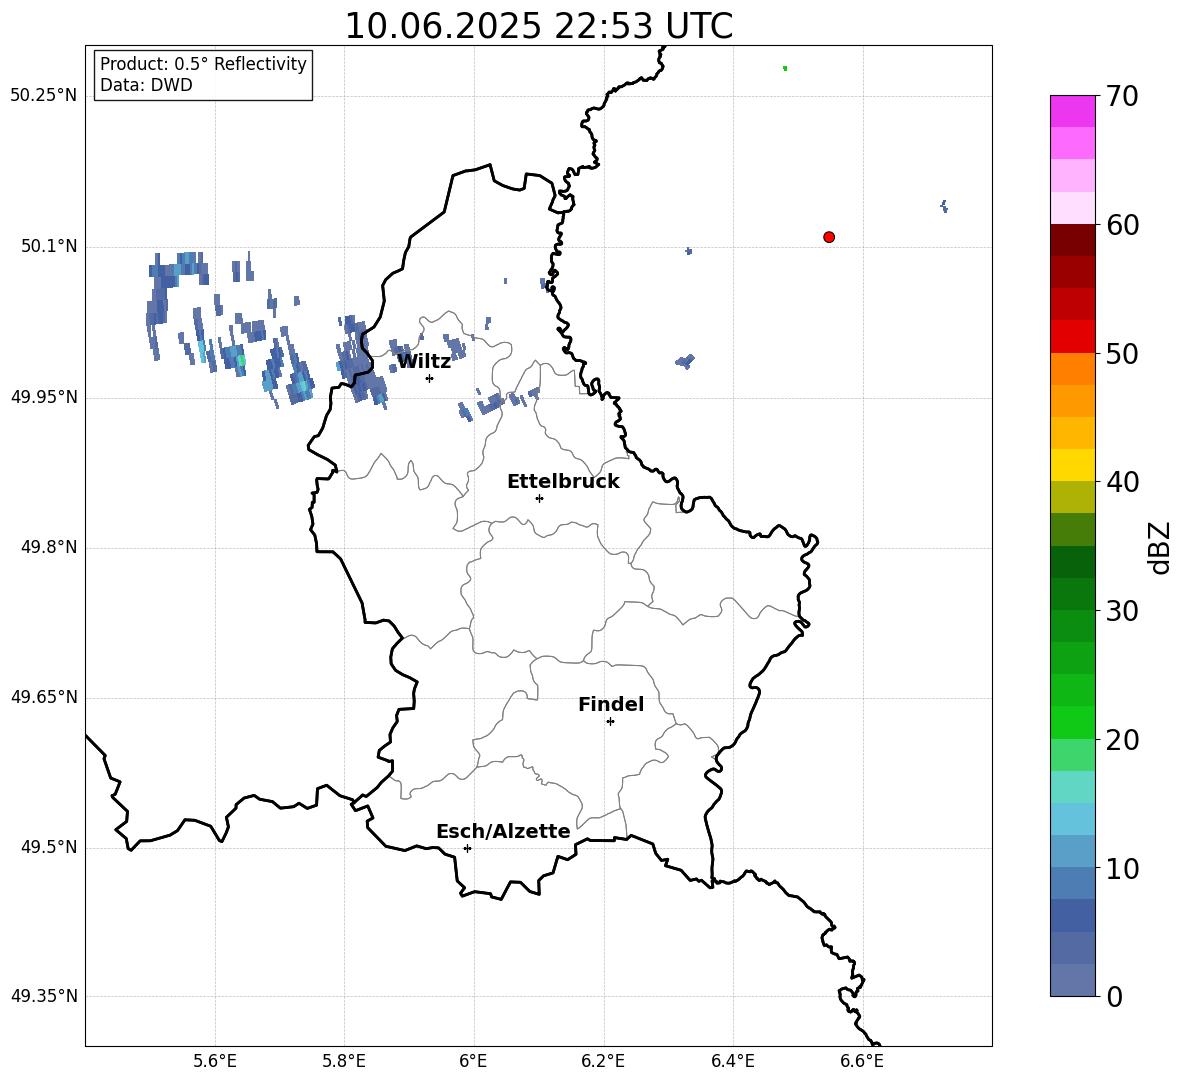
Task: Click the colorbar tick label '60'
Action: 1122,225
